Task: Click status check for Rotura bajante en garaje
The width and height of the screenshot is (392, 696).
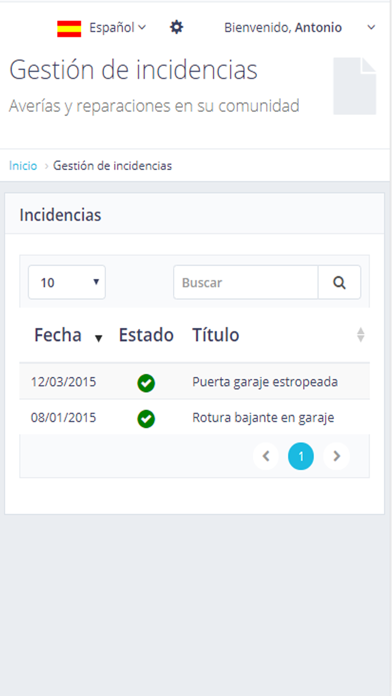Action: [x=146, y=419]
